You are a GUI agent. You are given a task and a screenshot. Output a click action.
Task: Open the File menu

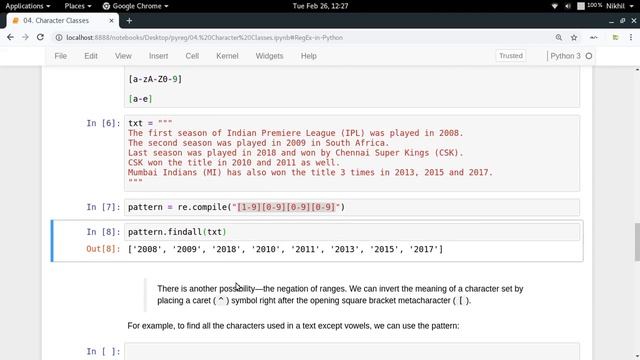pyautogui.click(x=60, y=56)
